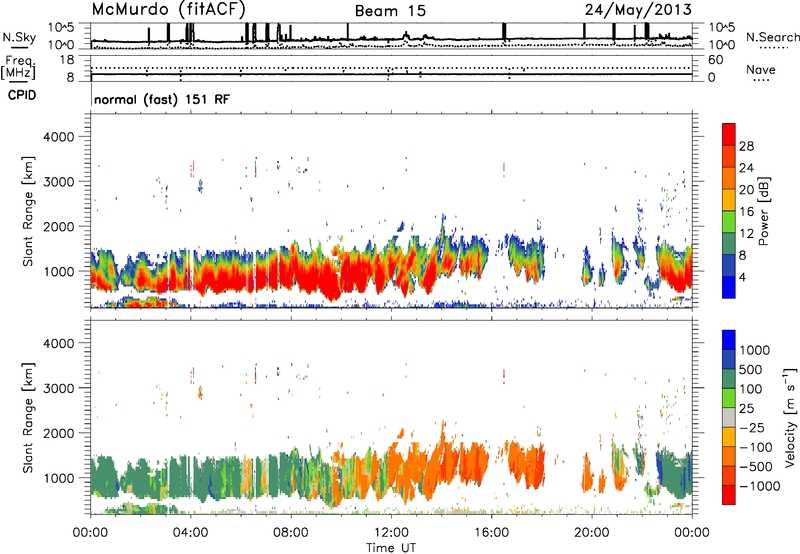Click the 'CPID' label

pyautogui.click(x=22, y=95)
